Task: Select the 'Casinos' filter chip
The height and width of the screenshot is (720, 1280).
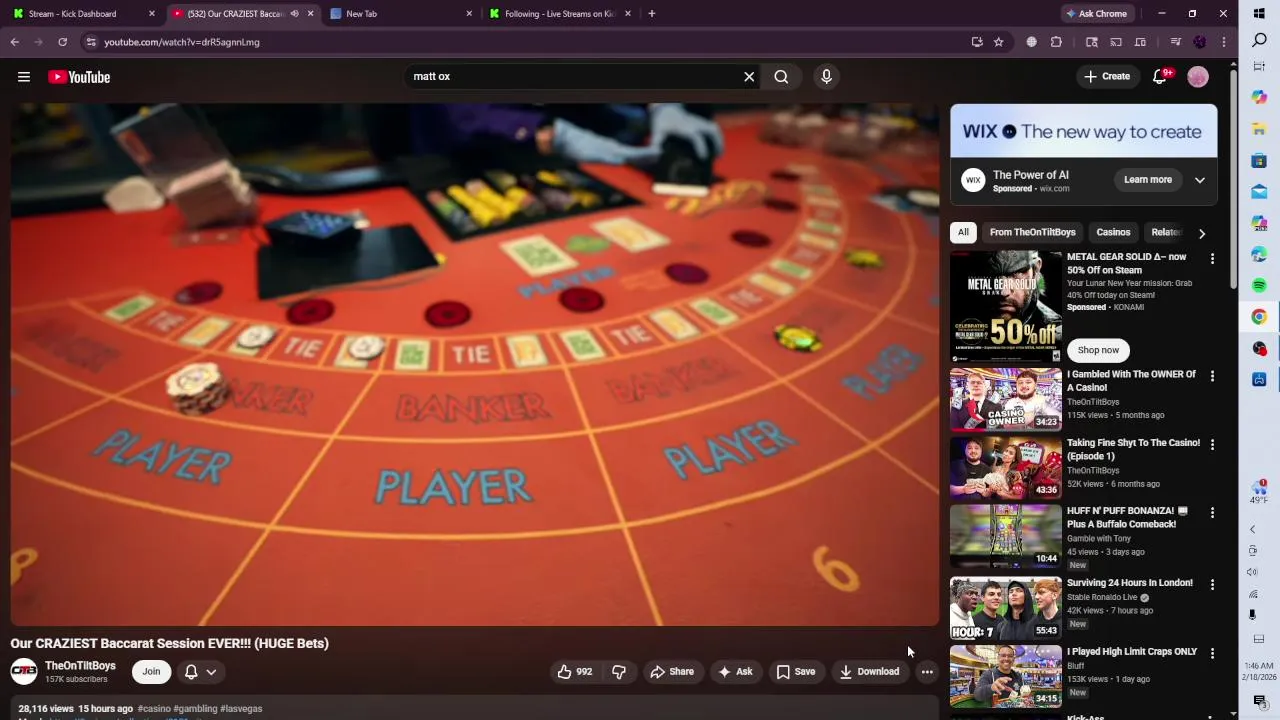Action: point(1113,232)
